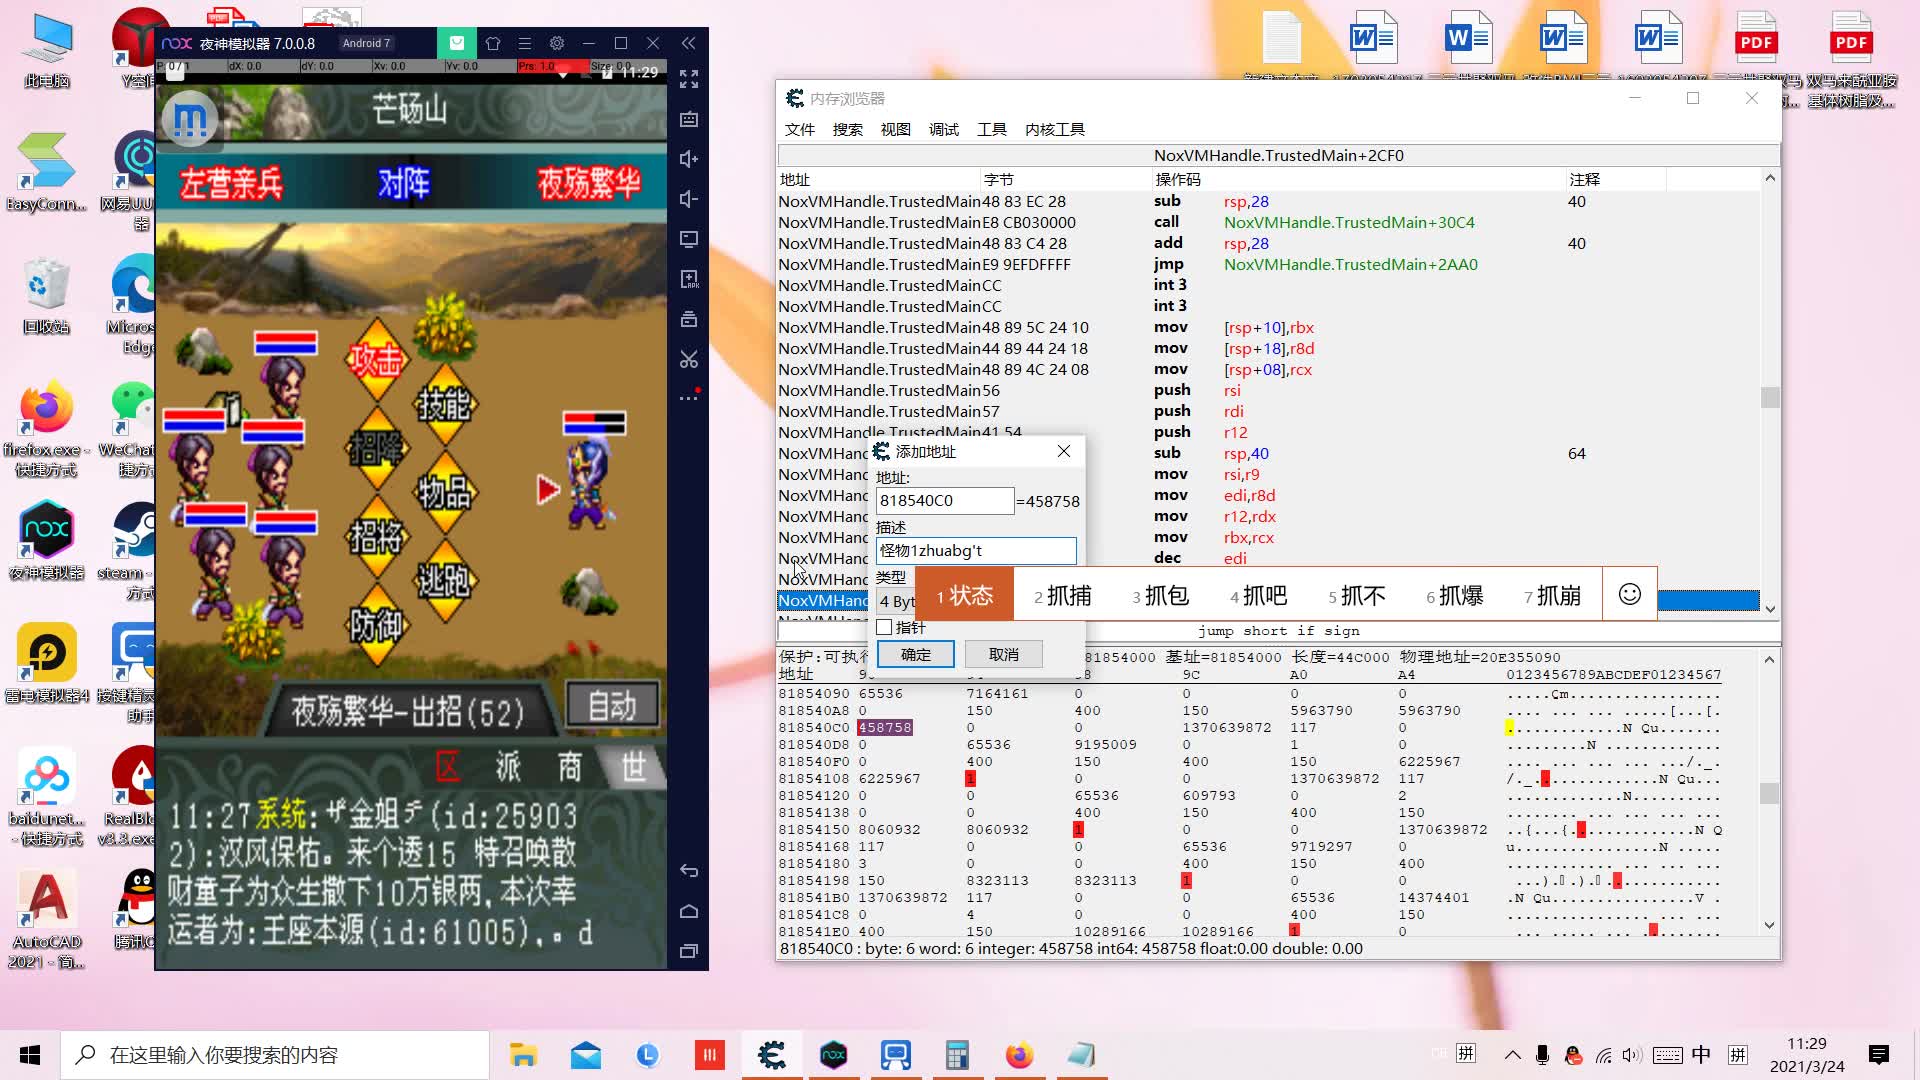The image size is (1920, 1080).
Task: Select 逃跑 flee command in game
Action: coord(446,579)
